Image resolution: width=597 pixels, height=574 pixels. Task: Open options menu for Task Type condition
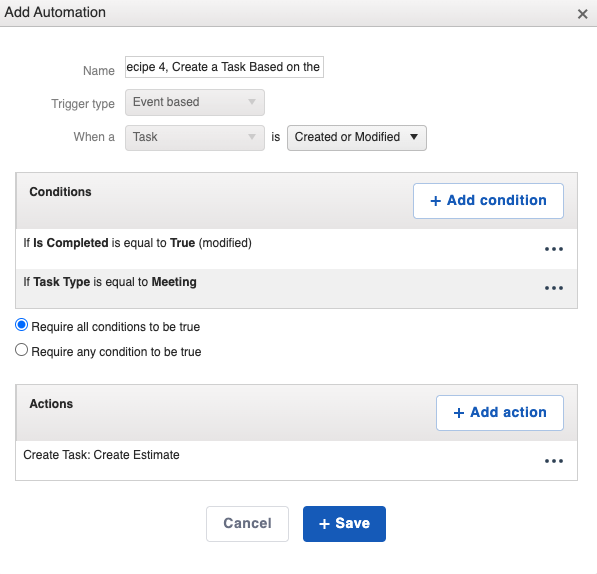[554, 288]
